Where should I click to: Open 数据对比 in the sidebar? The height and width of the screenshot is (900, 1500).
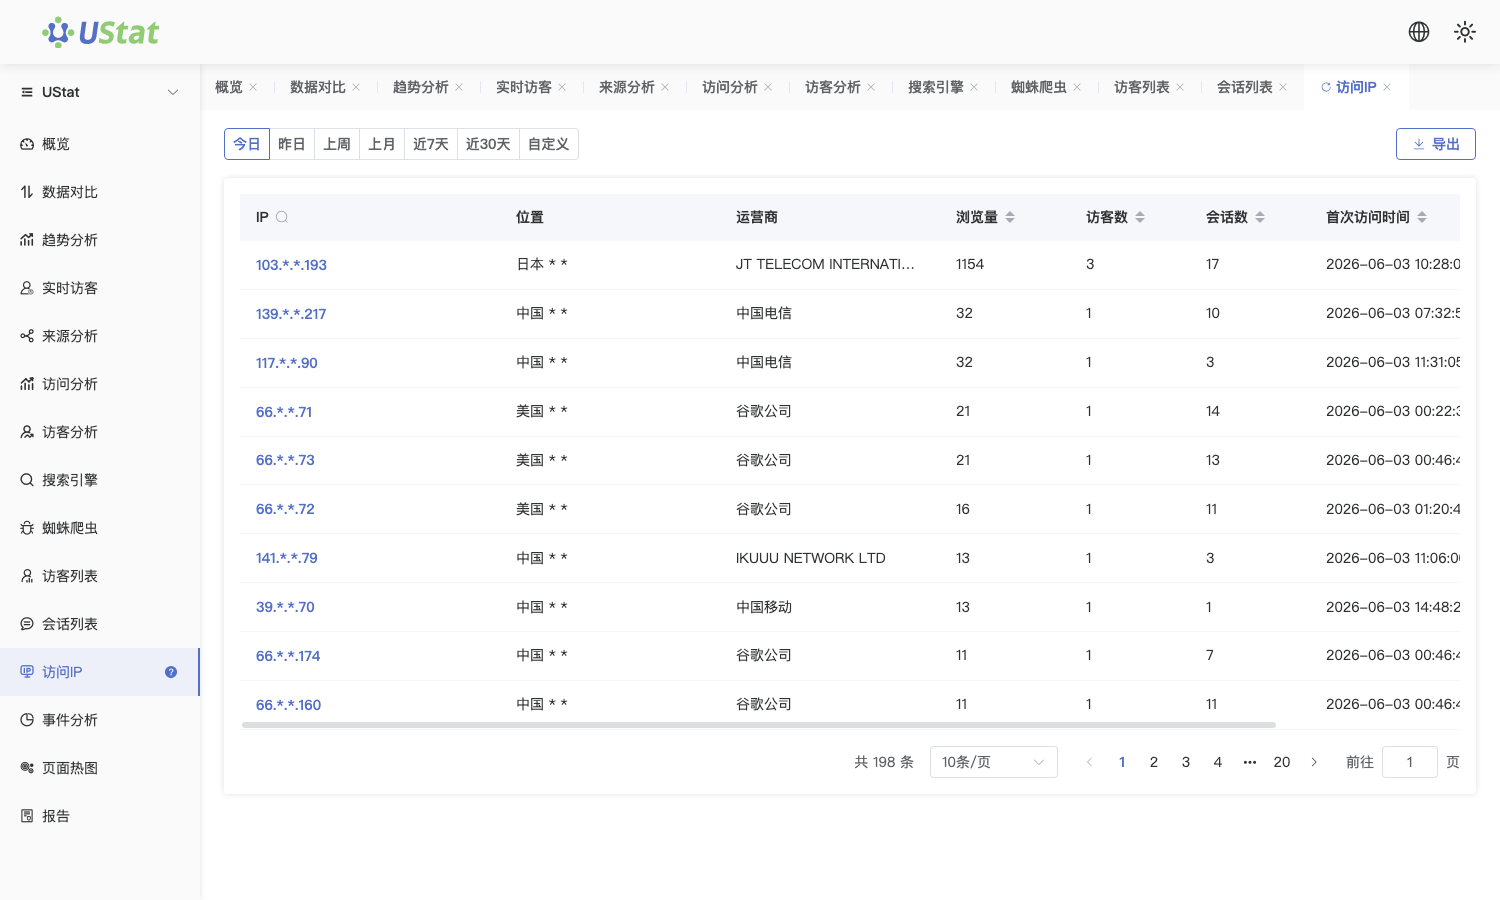click(x=100, y=192)
